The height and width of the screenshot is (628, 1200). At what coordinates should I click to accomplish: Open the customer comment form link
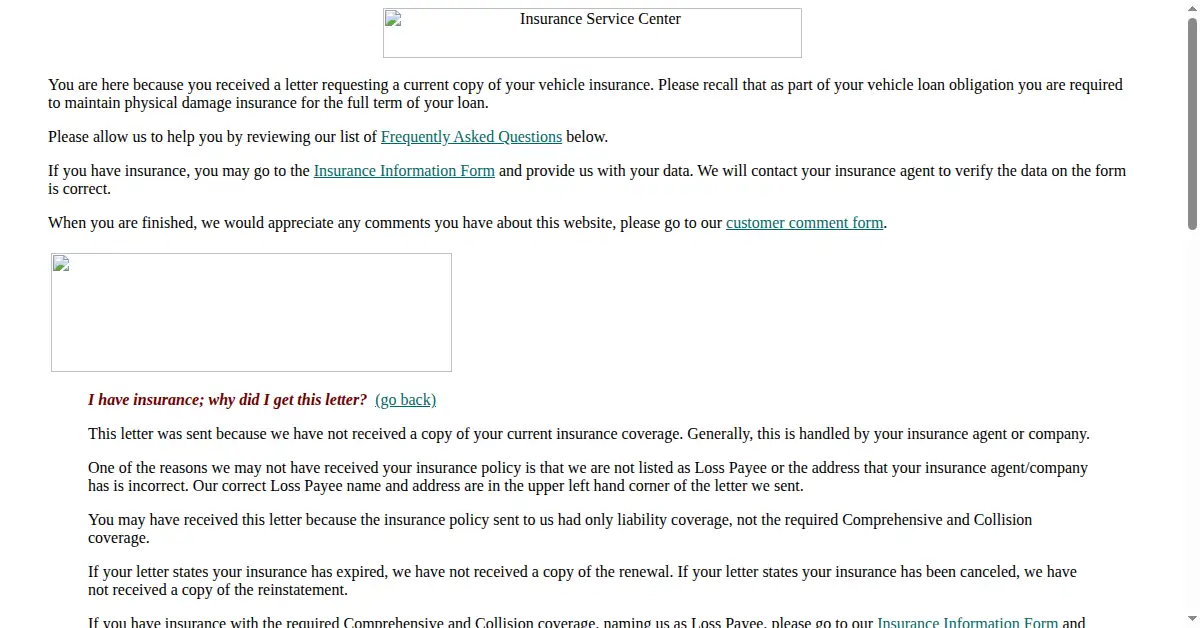[x=805, y=223]
